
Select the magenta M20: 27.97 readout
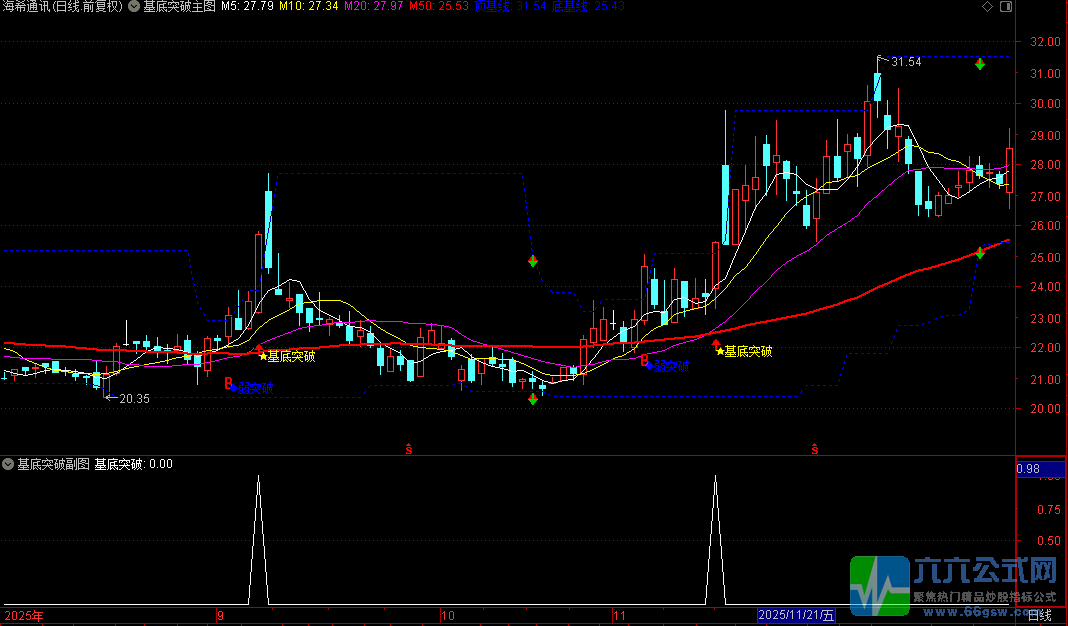[373, 6]
